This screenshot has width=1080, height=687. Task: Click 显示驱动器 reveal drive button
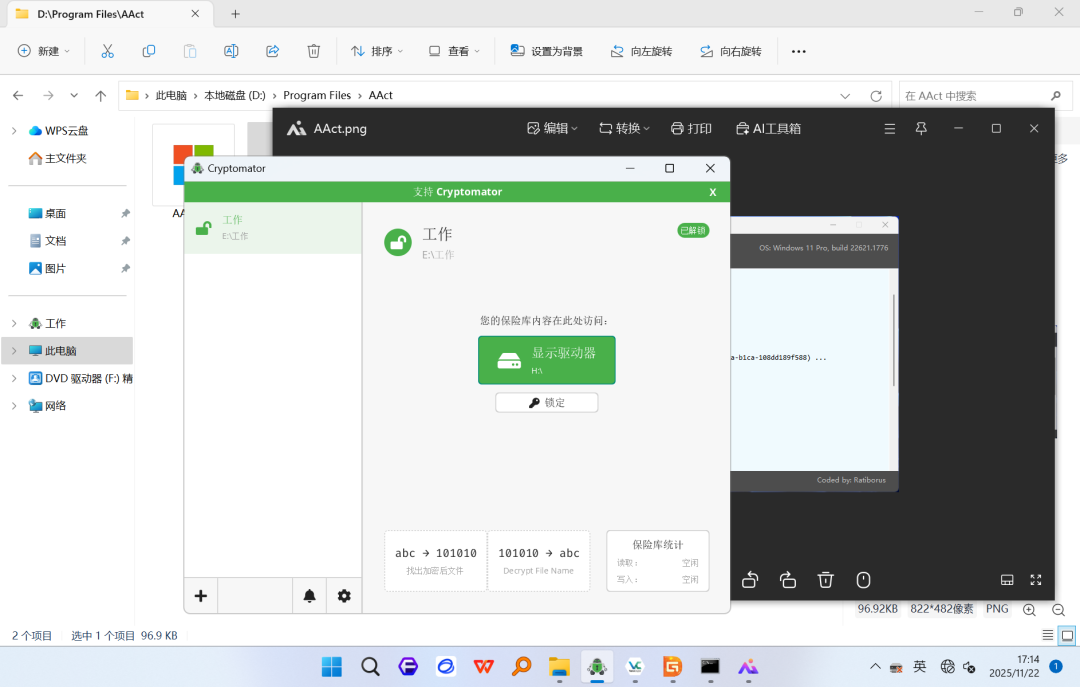546,360
